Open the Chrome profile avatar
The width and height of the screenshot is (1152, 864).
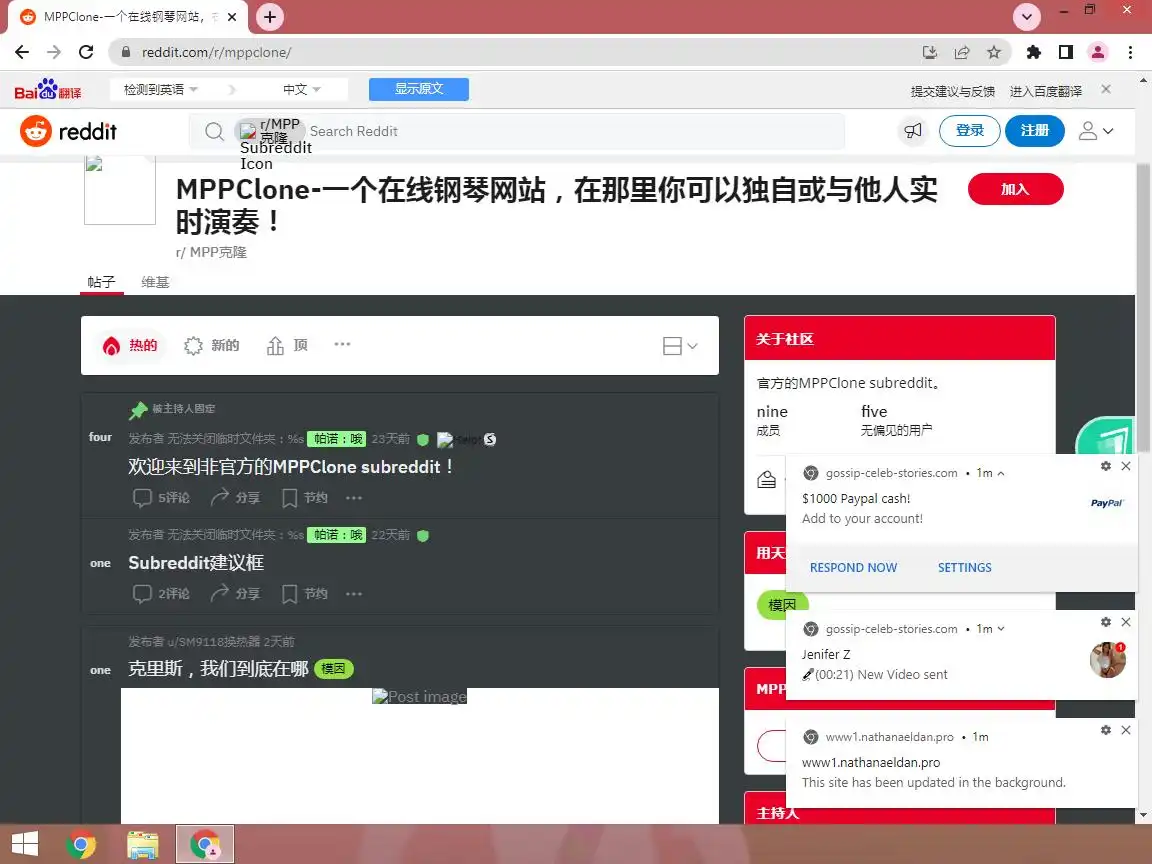[1098, 52]
